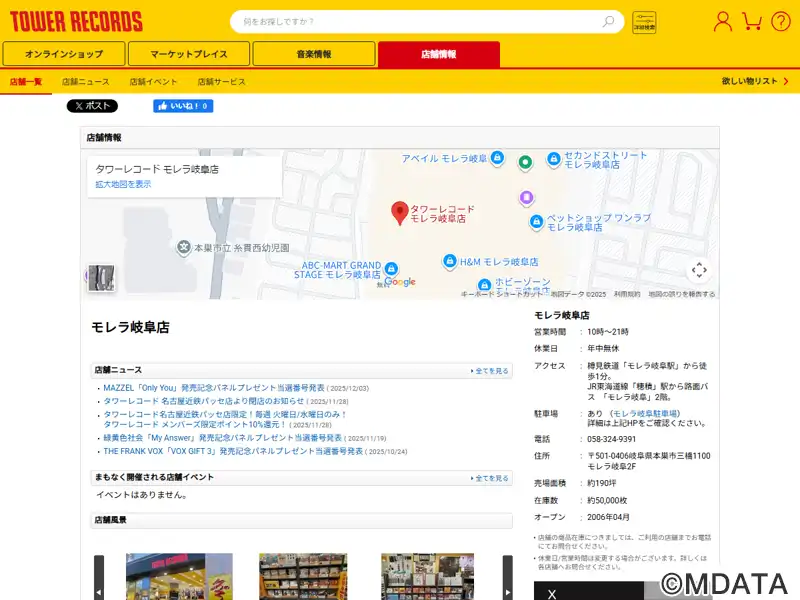Click the third store interior photo
This screenshot has height=600, width=800.
click(x=428, y=577)
